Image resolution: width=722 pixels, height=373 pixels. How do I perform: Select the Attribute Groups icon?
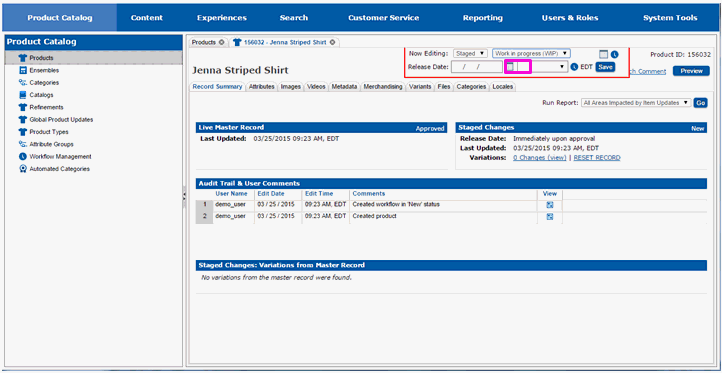23,144
